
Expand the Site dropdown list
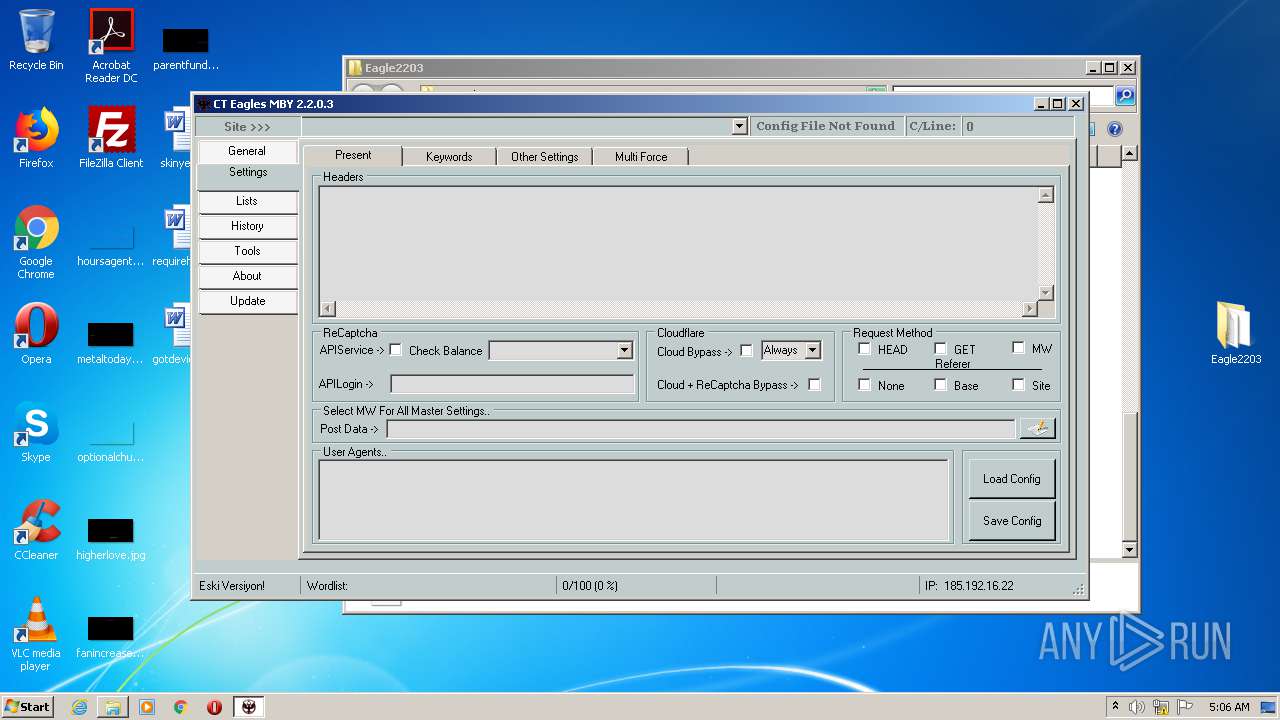pos(739,126)
